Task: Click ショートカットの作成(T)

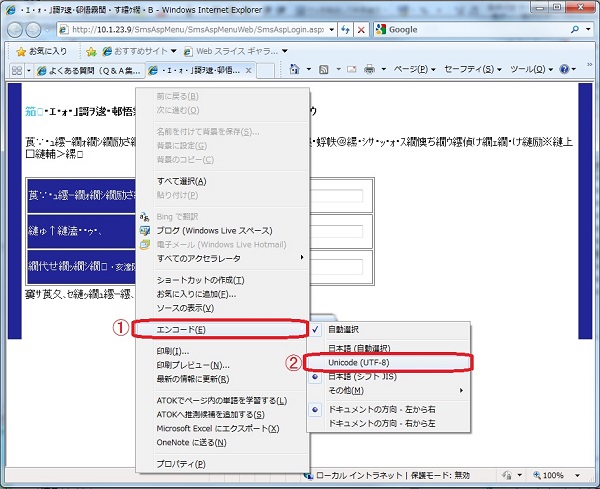Action: point(222,280)
